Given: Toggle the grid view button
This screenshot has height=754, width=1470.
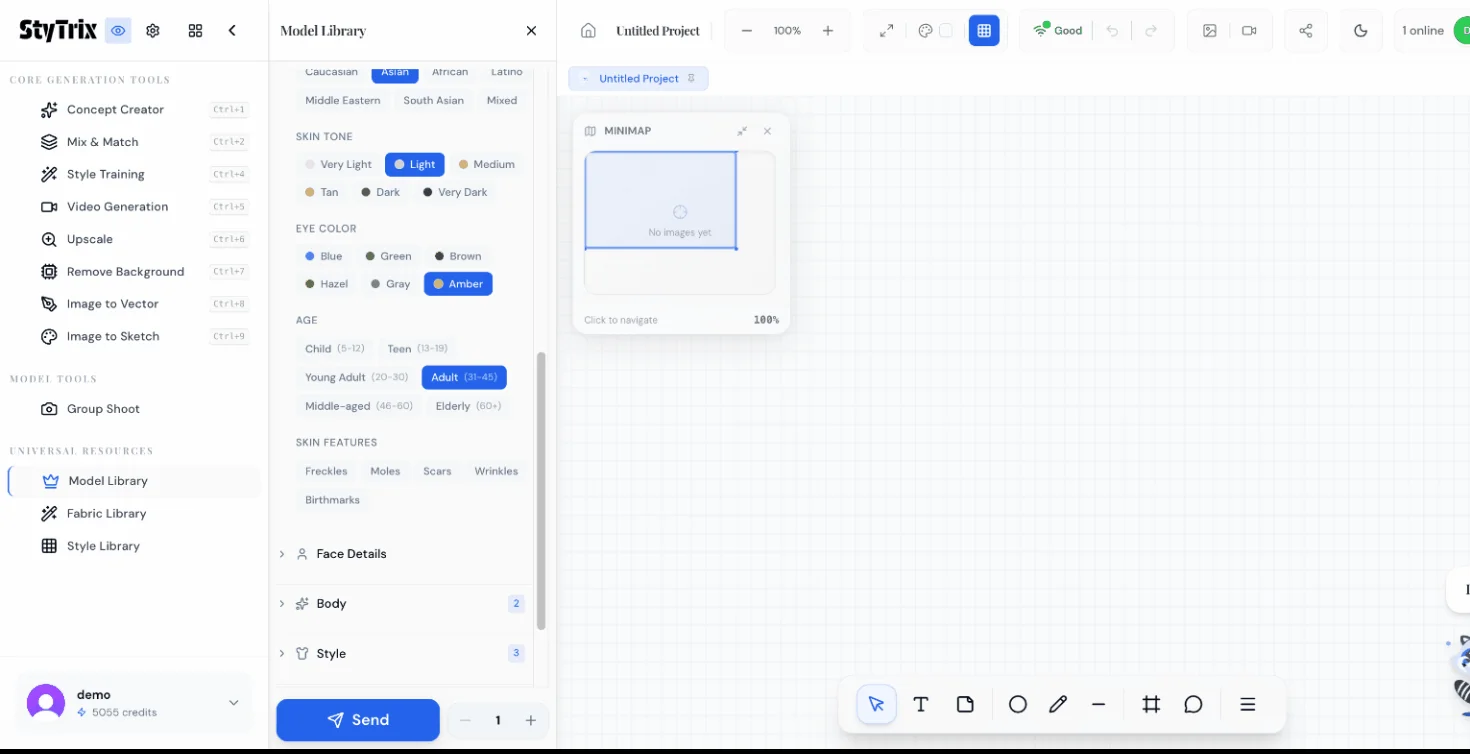Looking at the screenshot, I should [984, 31].
